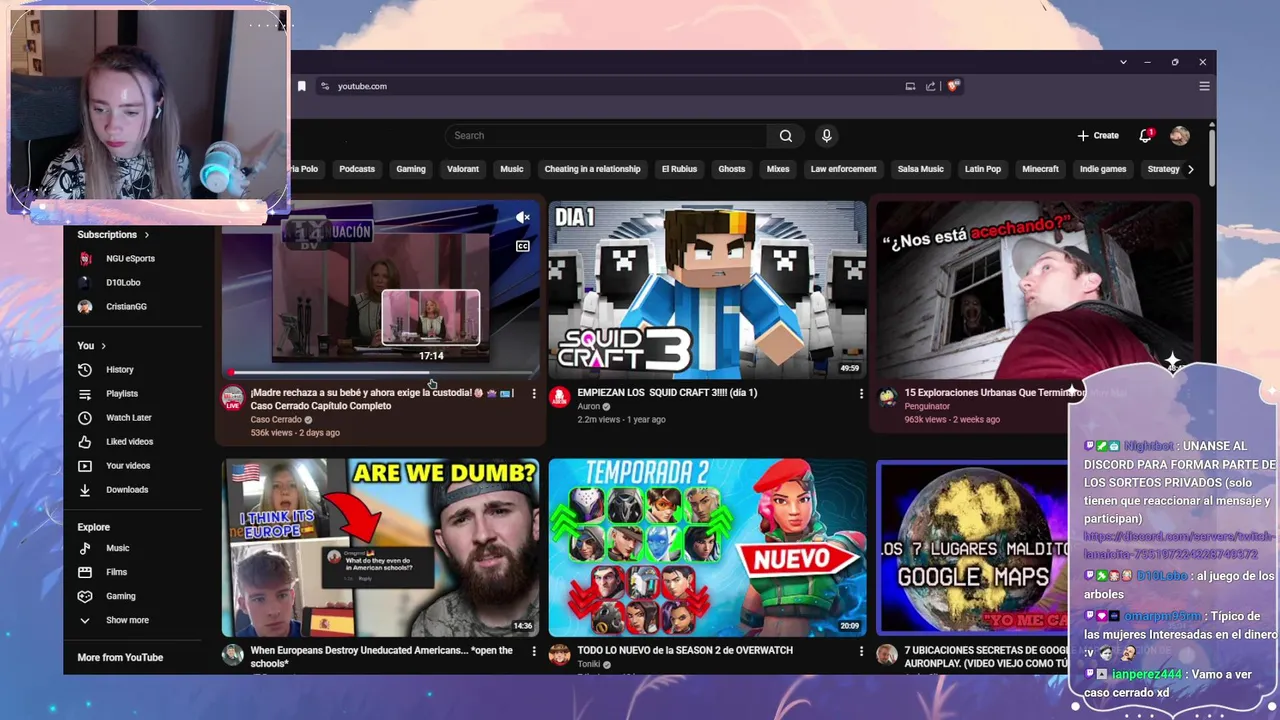This screenshot has width=1280, height=720.
Task: Open the Penguinator channel link
Action: [927, 407]
